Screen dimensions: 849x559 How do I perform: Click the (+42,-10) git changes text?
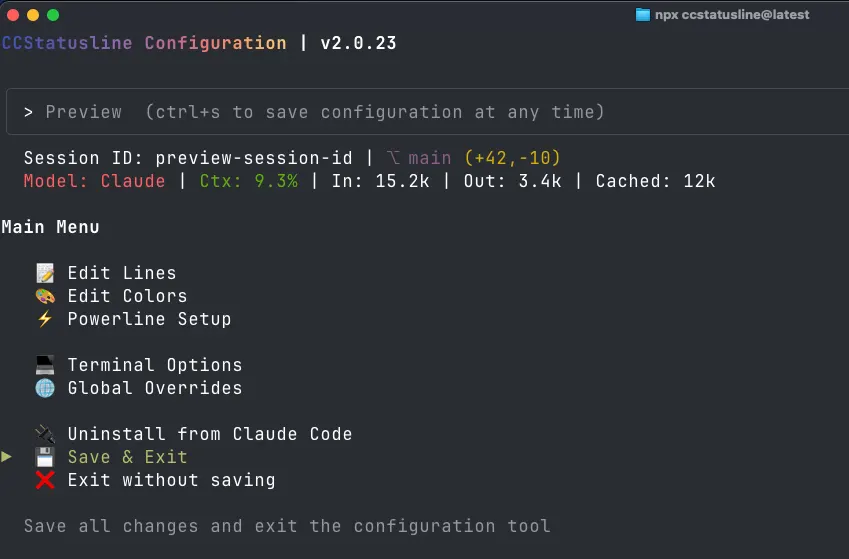(x=512, y=158)
